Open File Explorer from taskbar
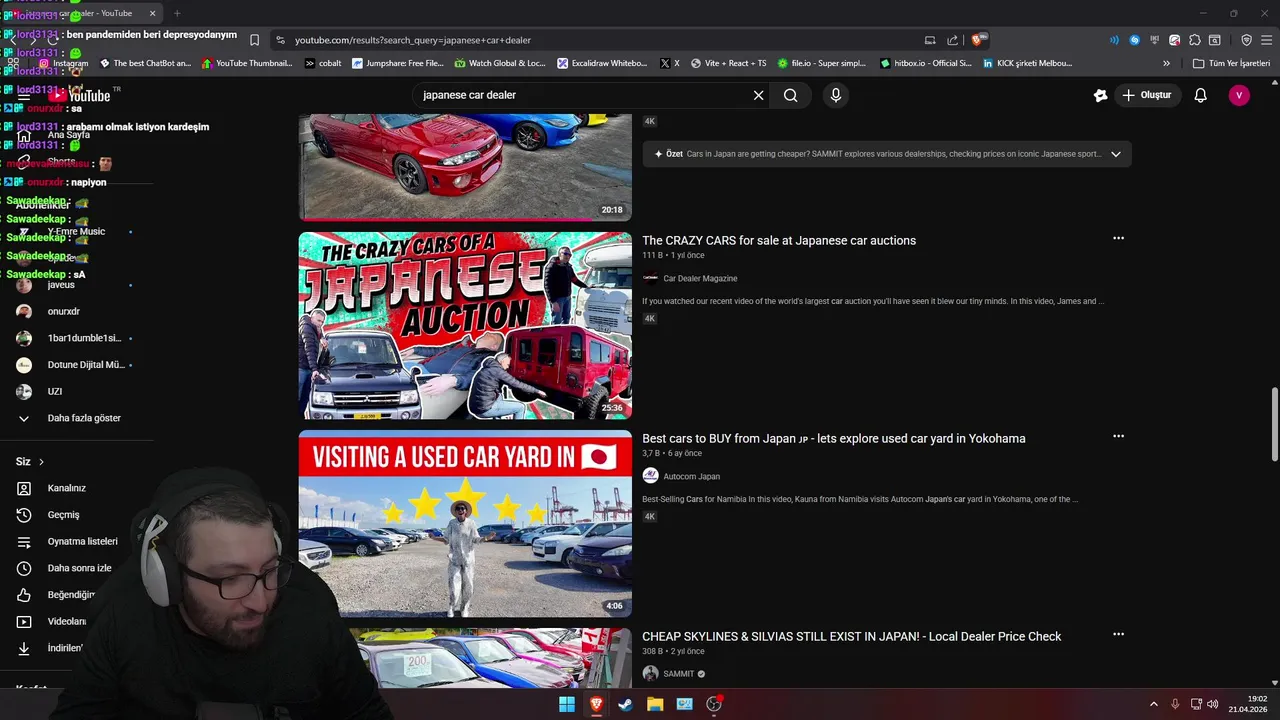The height and width of the screenshot is (720, 1280). [655, 704]
